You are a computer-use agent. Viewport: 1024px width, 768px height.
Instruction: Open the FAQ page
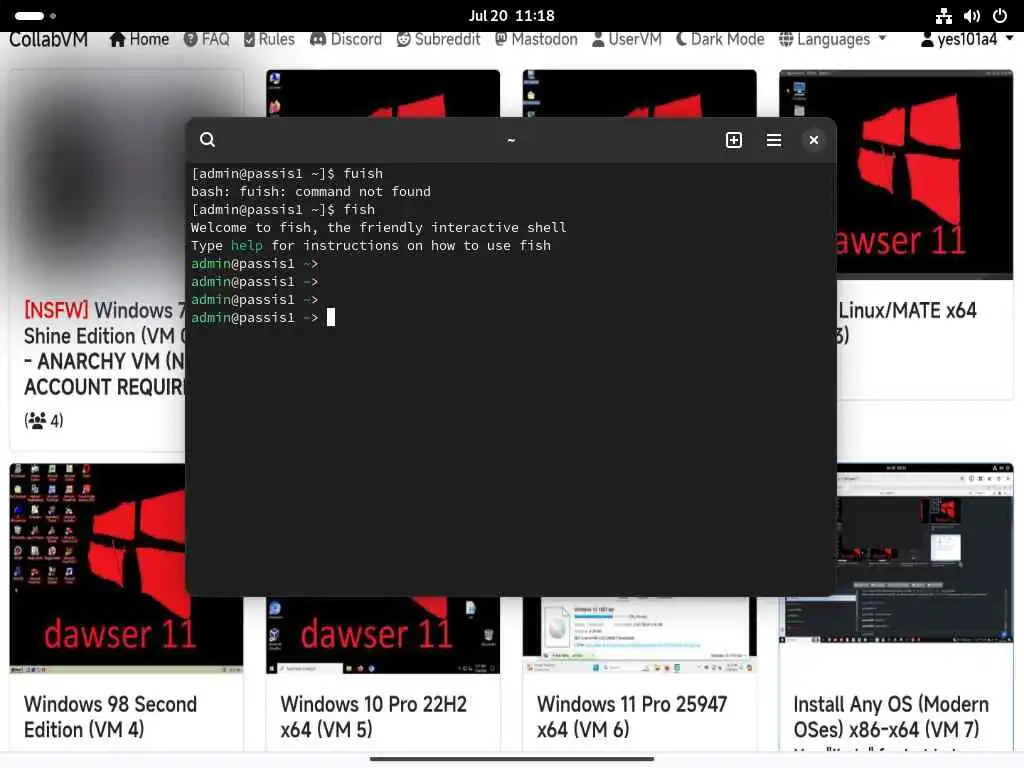click(206, 39)
